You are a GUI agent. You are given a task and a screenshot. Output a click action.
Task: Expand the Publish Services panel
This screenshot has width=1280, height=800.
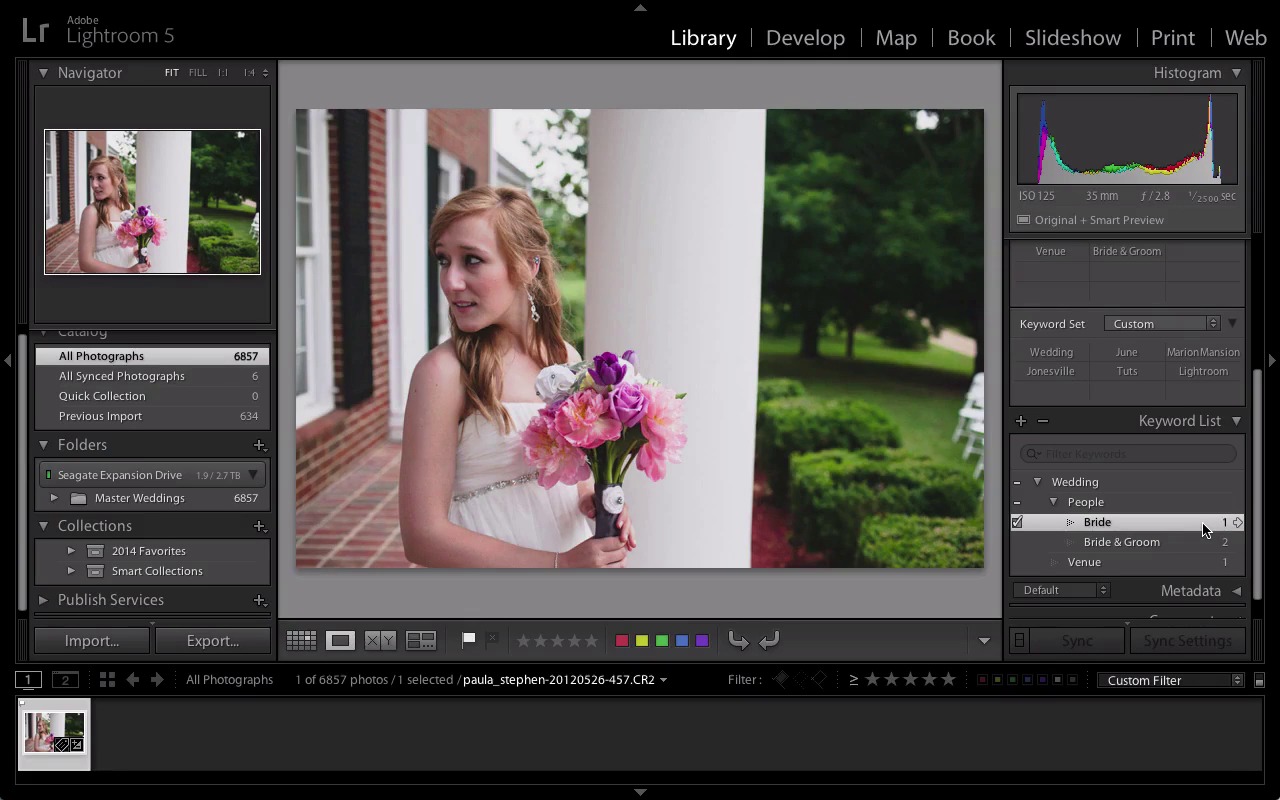43,600
